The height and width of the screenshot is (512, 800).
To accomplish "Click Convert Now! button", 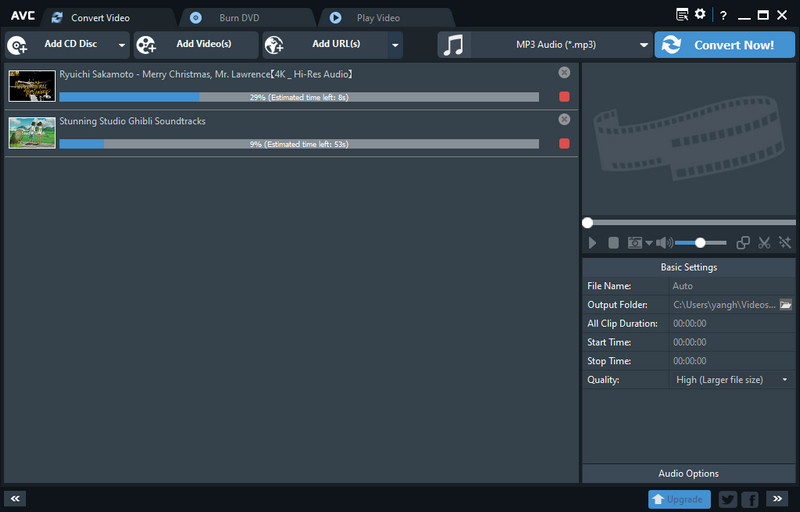I will click(724, 45).
